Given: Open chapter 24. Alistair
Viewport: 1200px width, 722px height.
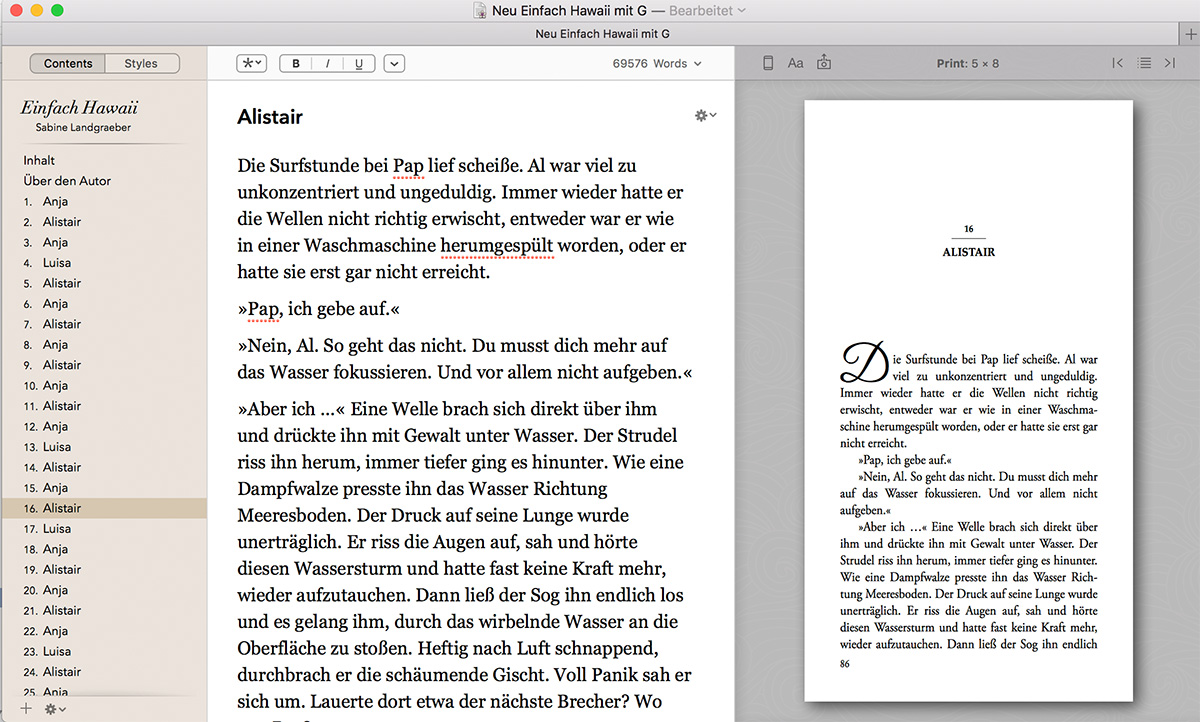Looking at the screenshot, I should [103, 672].
